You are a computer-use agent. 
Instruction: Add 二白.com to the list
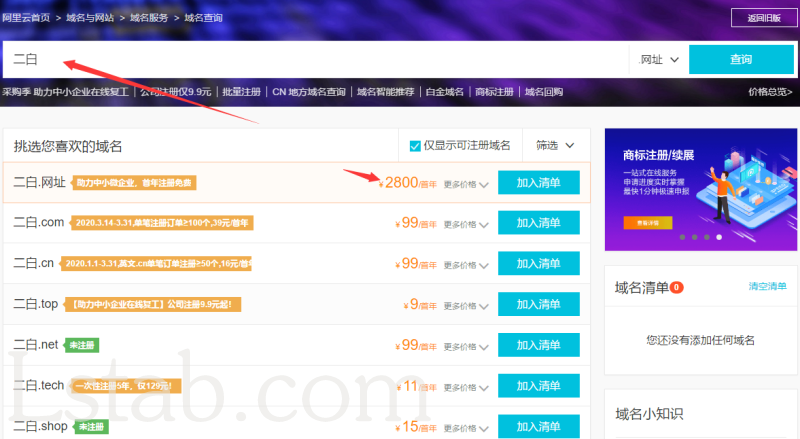tap(539, 223)
